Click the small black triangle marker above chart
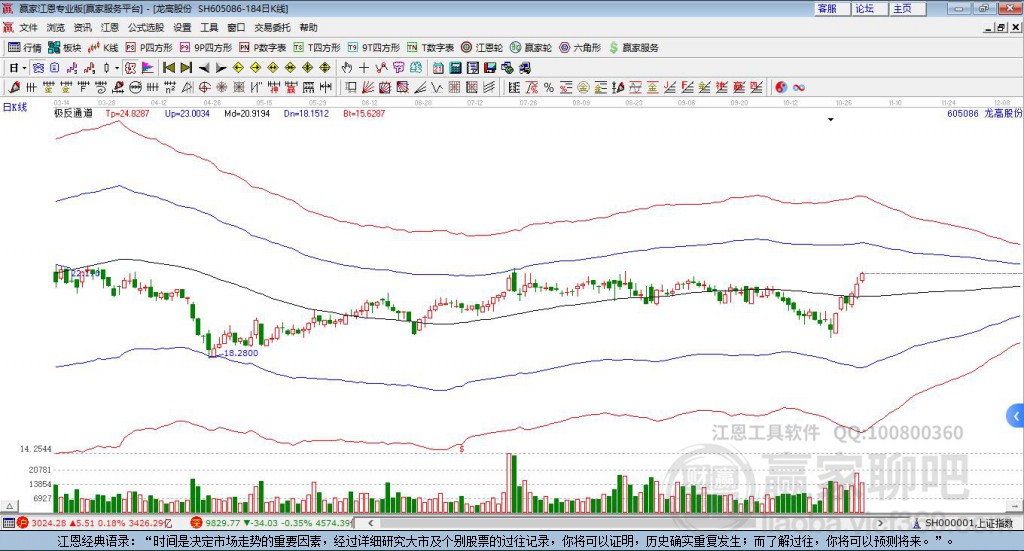This screenshot has height=551, width=1024. 831,119
